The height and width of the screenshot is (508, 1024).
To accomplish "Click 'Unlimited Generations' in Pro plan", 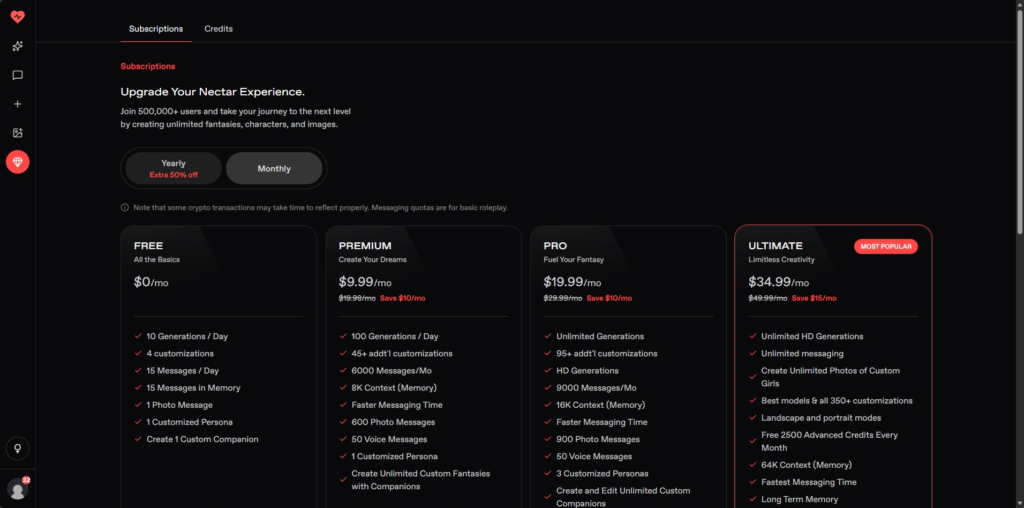I will tap(600, 336).
